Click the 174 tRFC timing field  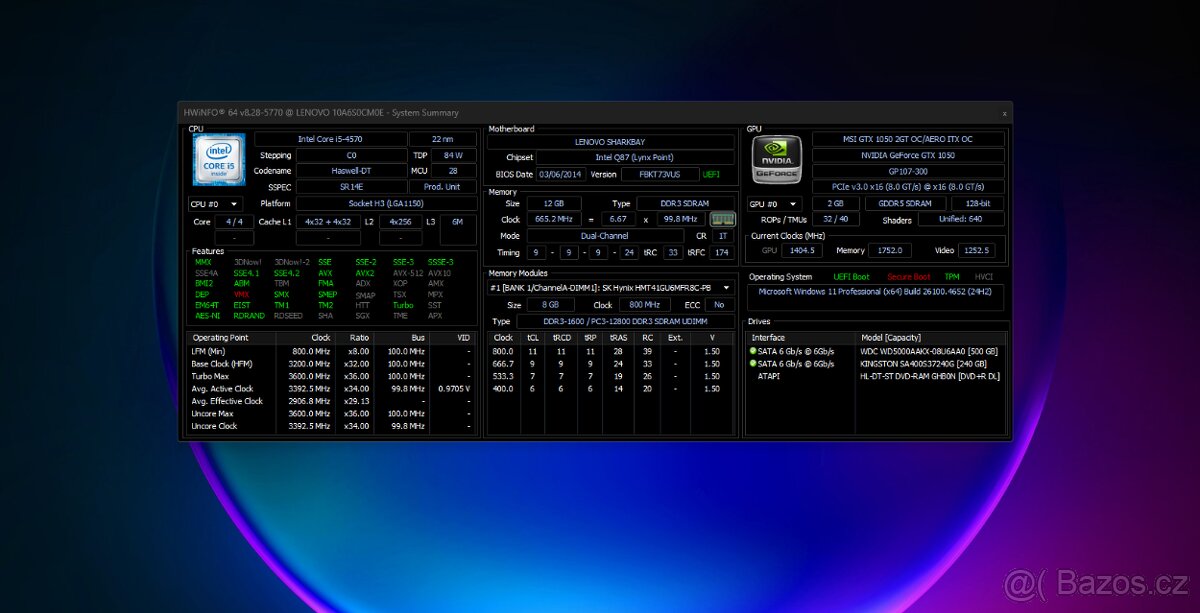[722, 252]
